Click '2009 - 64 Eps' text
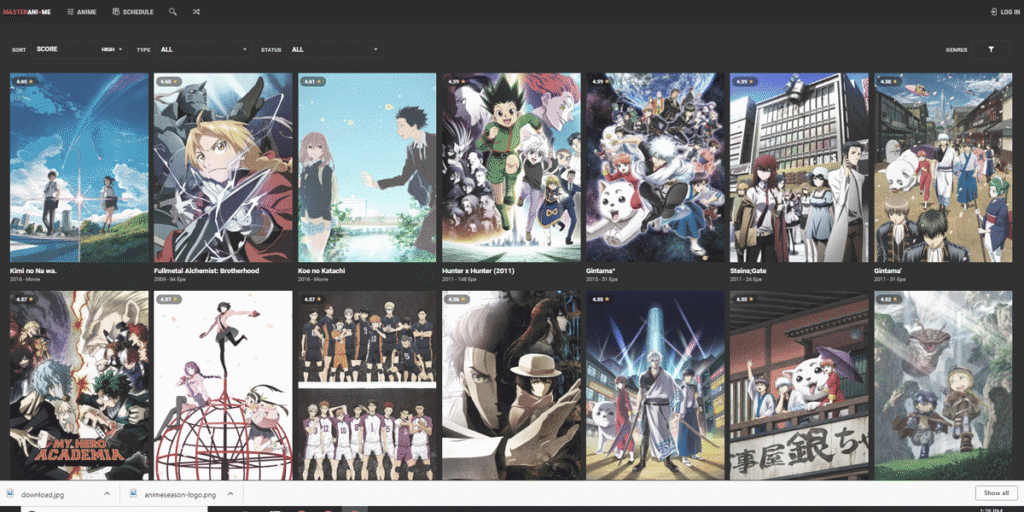Viewport: 1024px width, 512px height. point(169,279)
